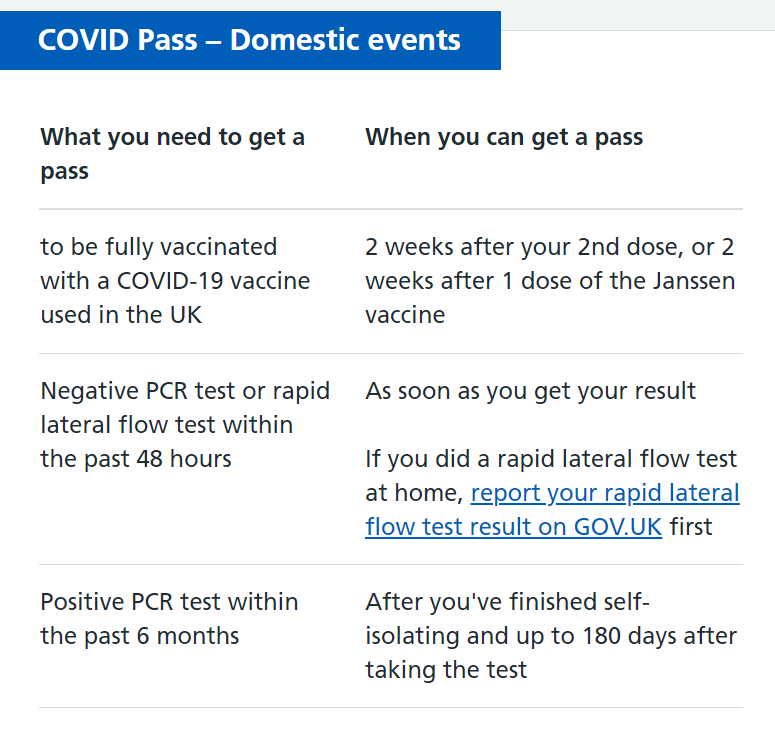
Task: Open the report rapid lateral flow test link
Action: [x=553, y=510]
